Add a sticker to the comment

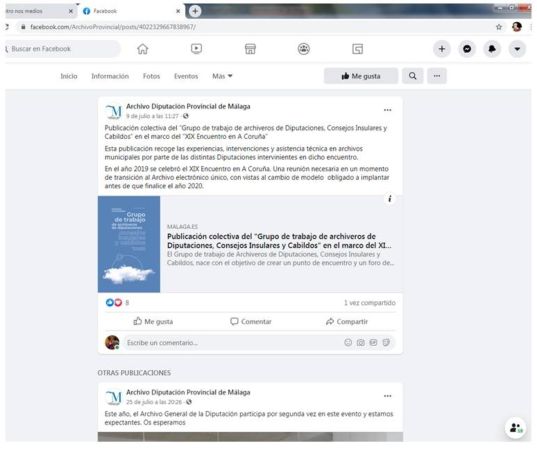pos(386,342)
